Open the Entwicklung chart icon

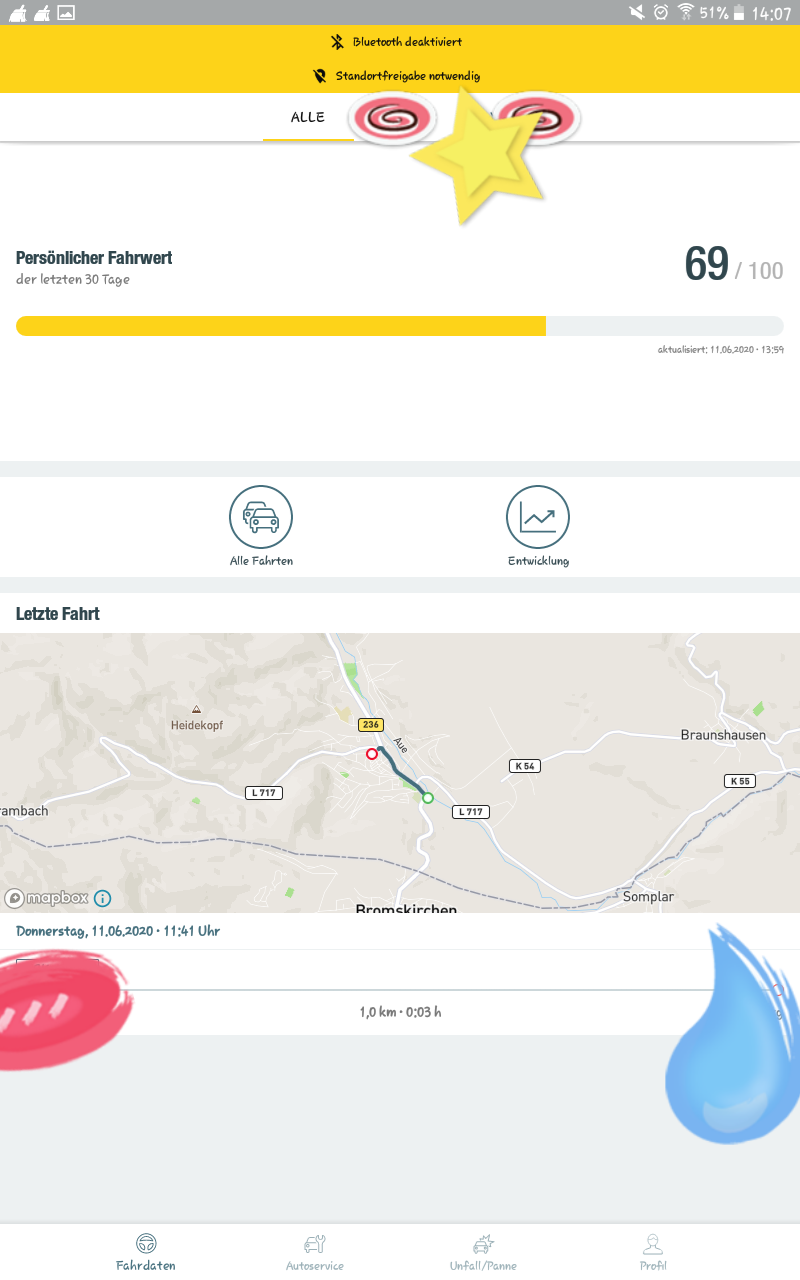pyautogui.click(x=538, y=517)
